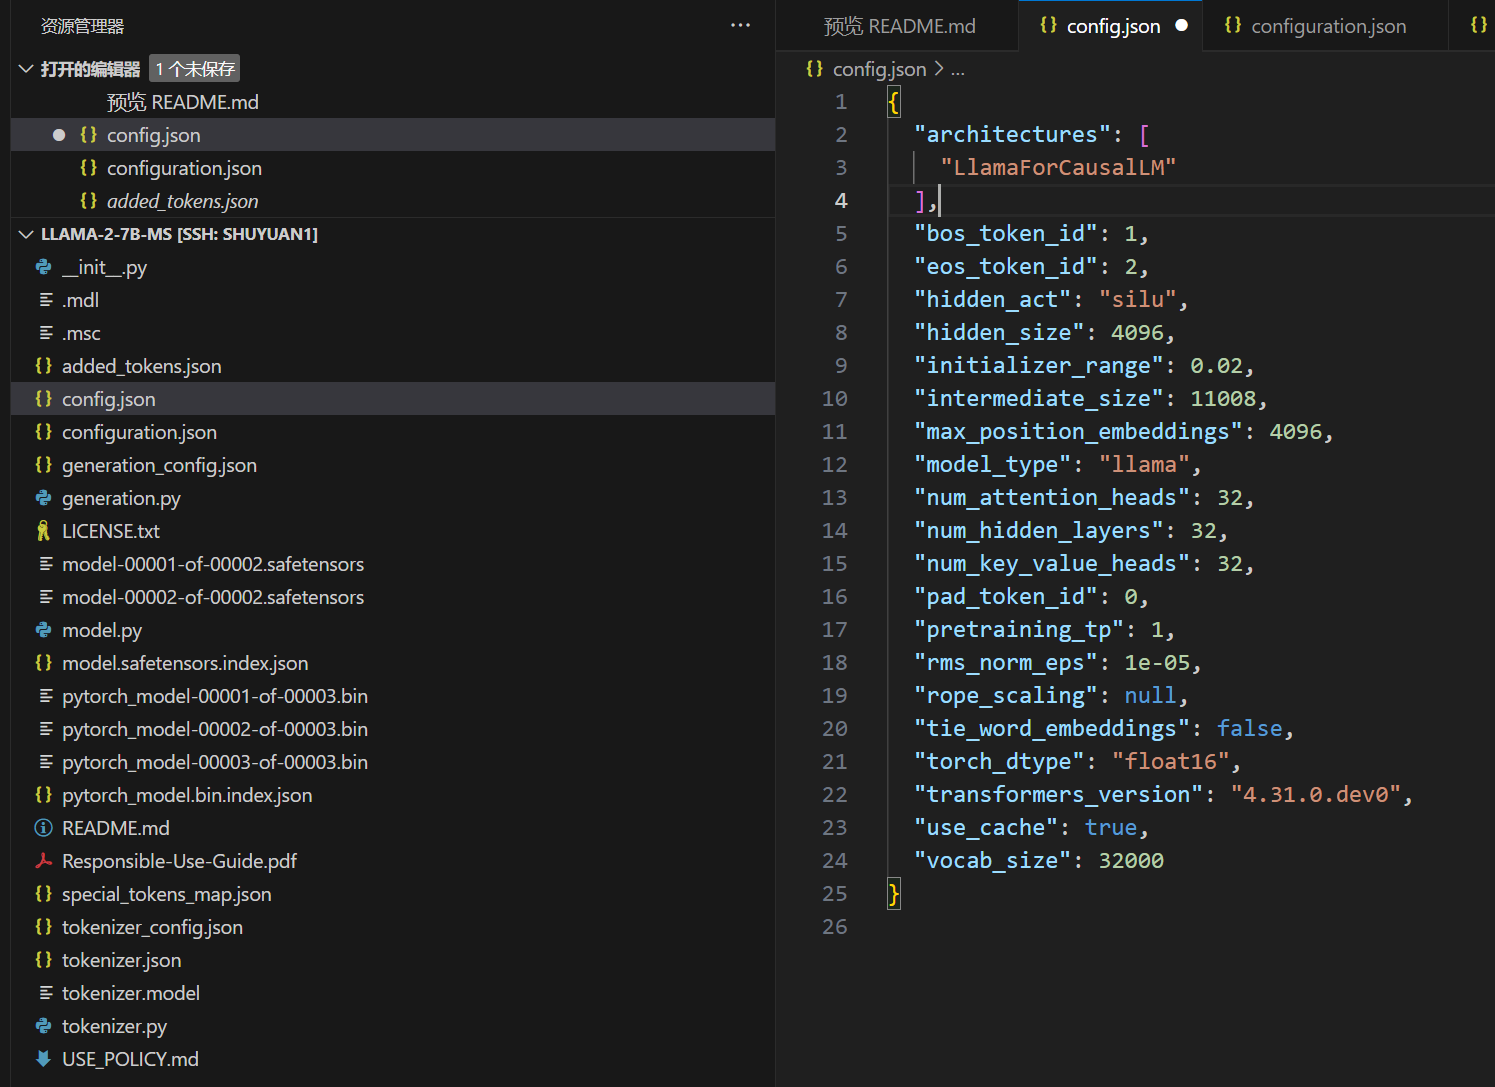
Task: Click the markdown arrow icon for USE_POLICY.md
Action: click(x=44, y=1059)
